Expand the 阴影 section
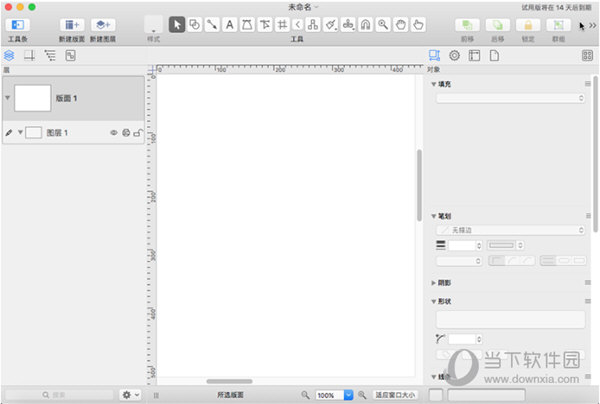600x404 pixels. [x=434, y=283]
